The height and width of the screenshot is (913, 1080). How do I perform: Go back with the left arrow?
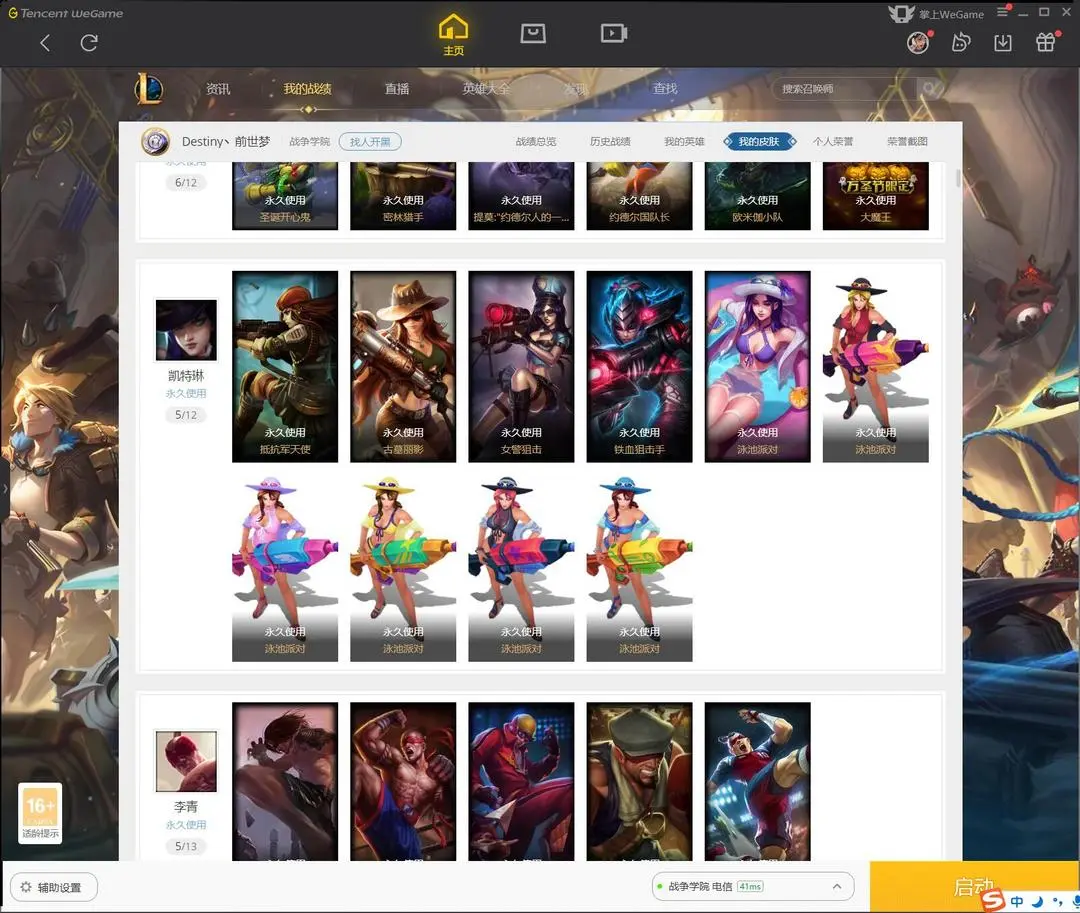(45, 43)
